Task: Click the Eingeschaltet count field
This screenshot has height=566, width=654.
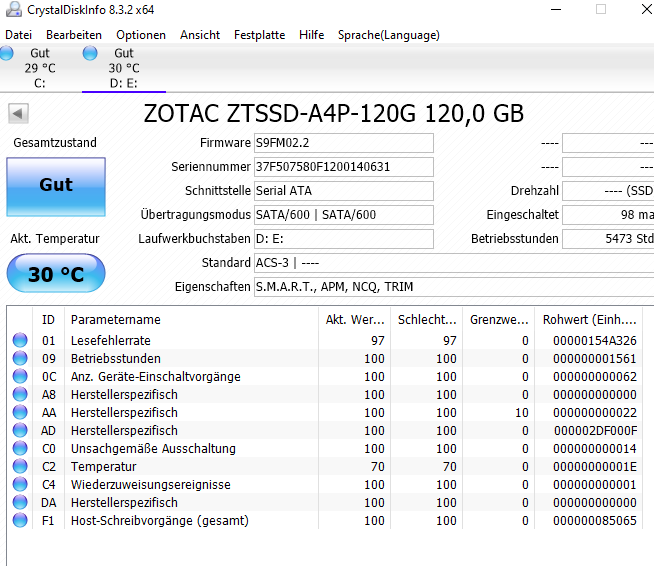Action: tap(608, 215)
